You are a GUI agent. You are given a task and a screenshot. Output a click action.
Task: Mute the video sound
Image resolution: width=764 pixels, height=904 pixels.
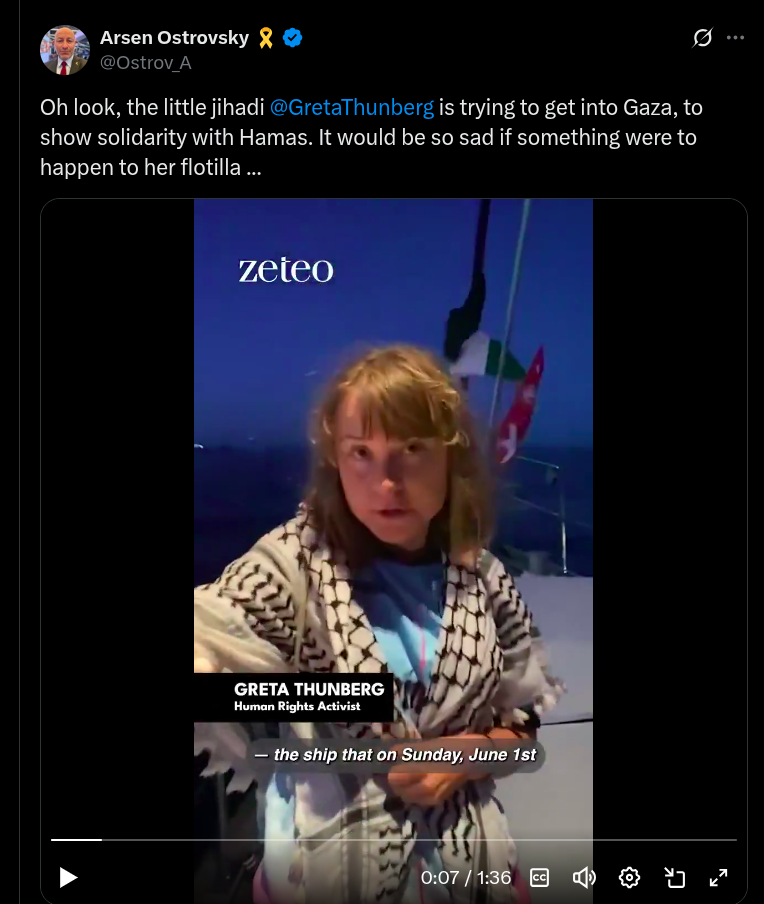[584, 877]
